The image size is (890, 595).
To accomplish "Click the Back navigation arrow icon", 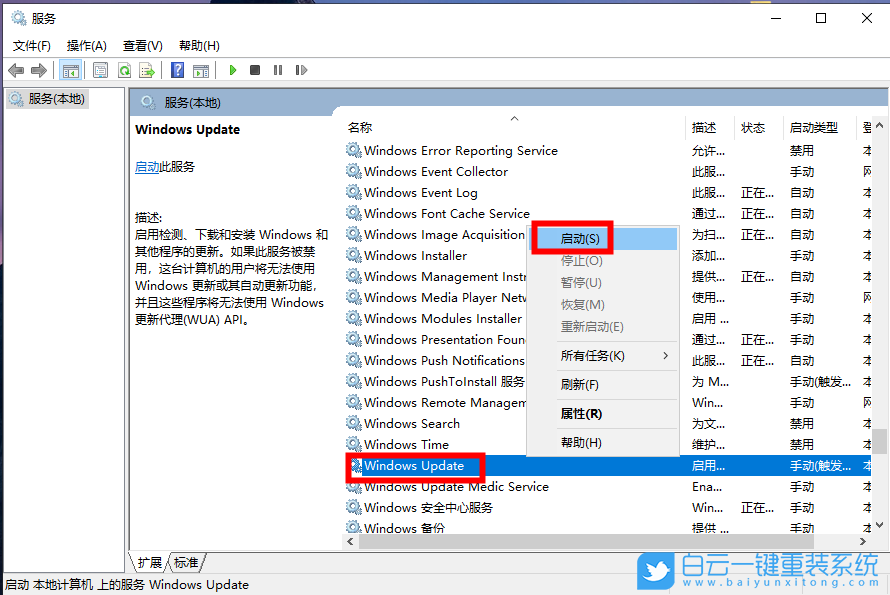I will tap(16, 70).
